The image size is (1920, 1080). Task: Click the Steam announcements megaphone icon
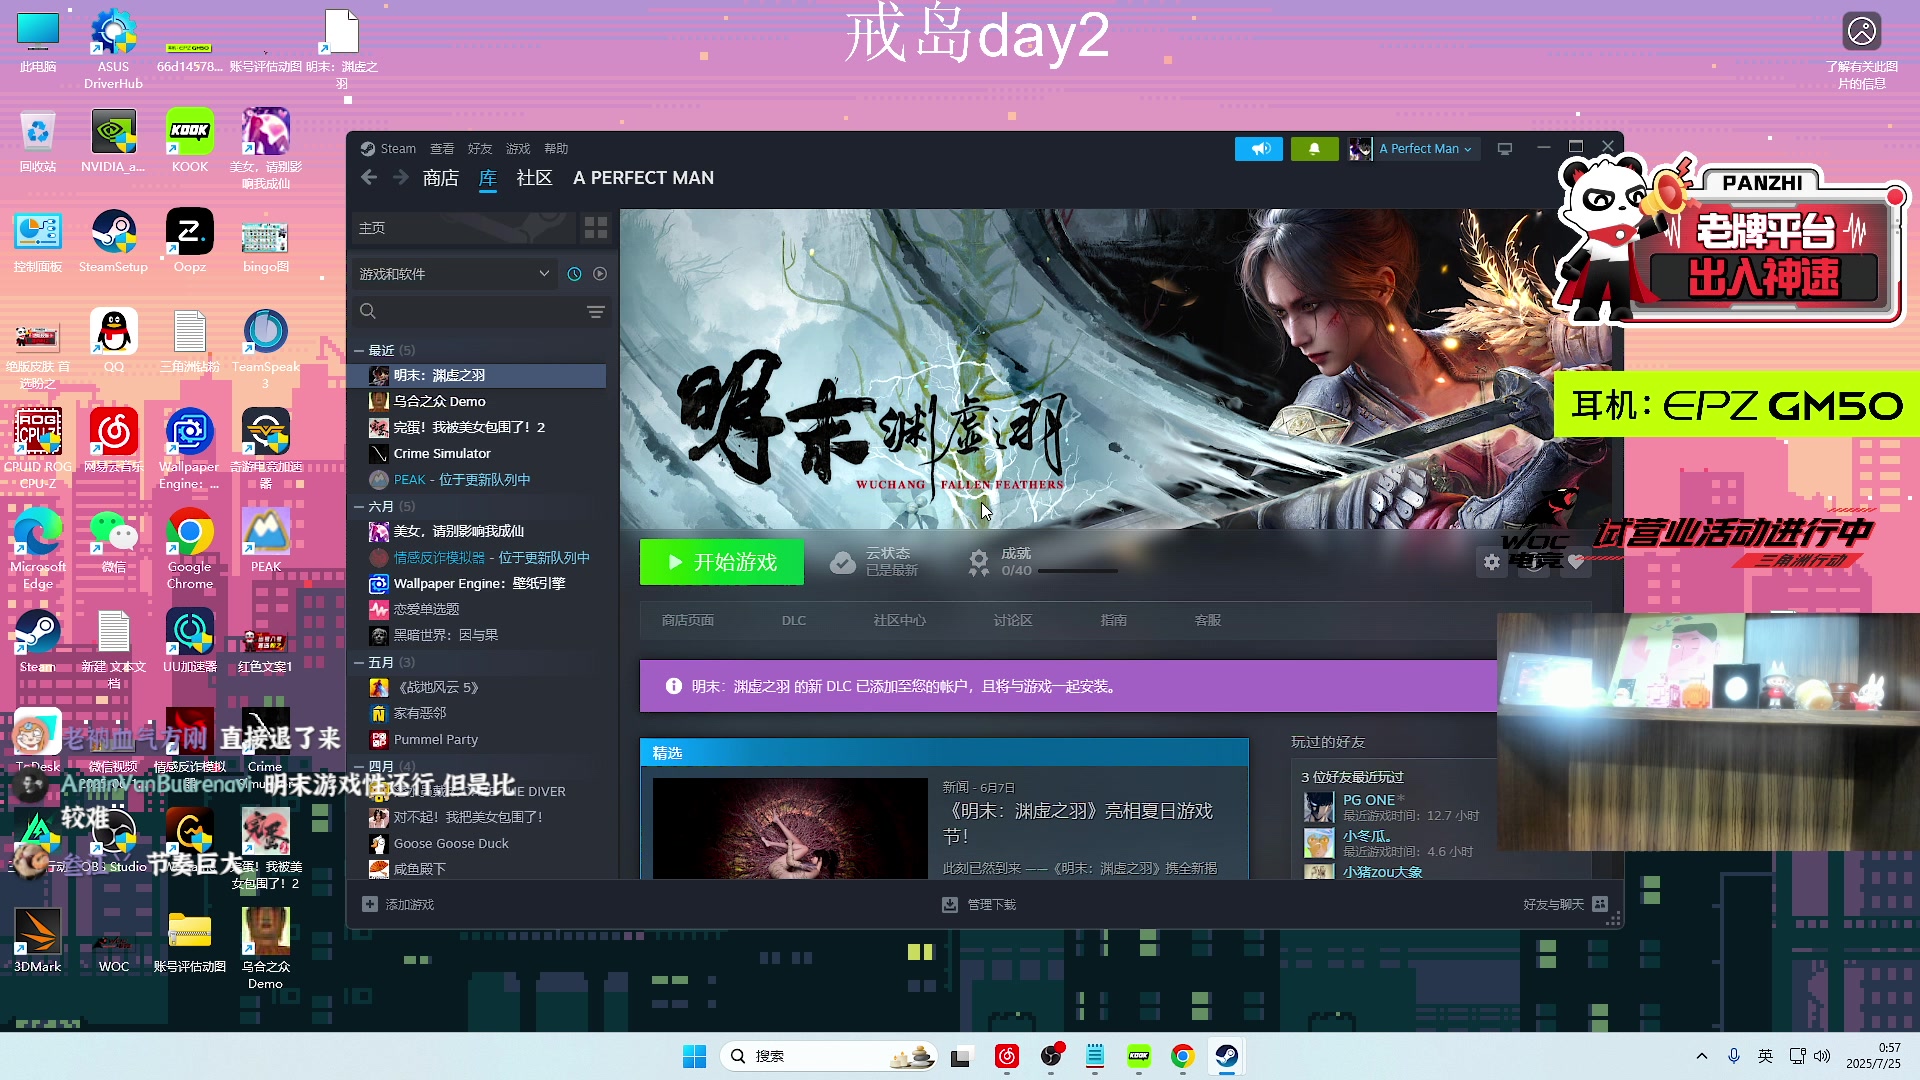tap(1259, 148)
